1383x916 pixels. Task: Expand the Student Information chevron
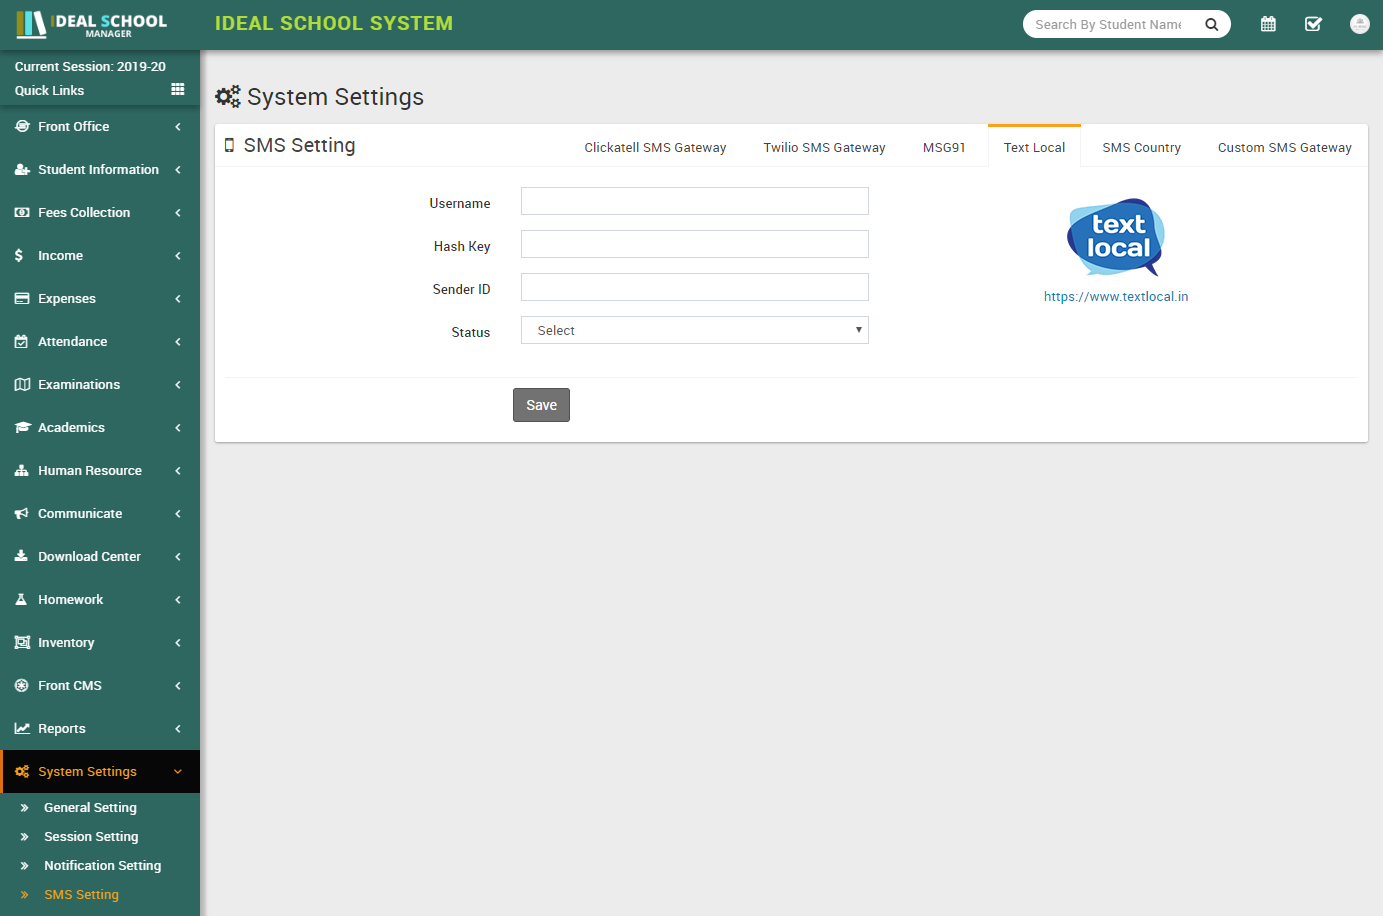(x=178, y=169)
